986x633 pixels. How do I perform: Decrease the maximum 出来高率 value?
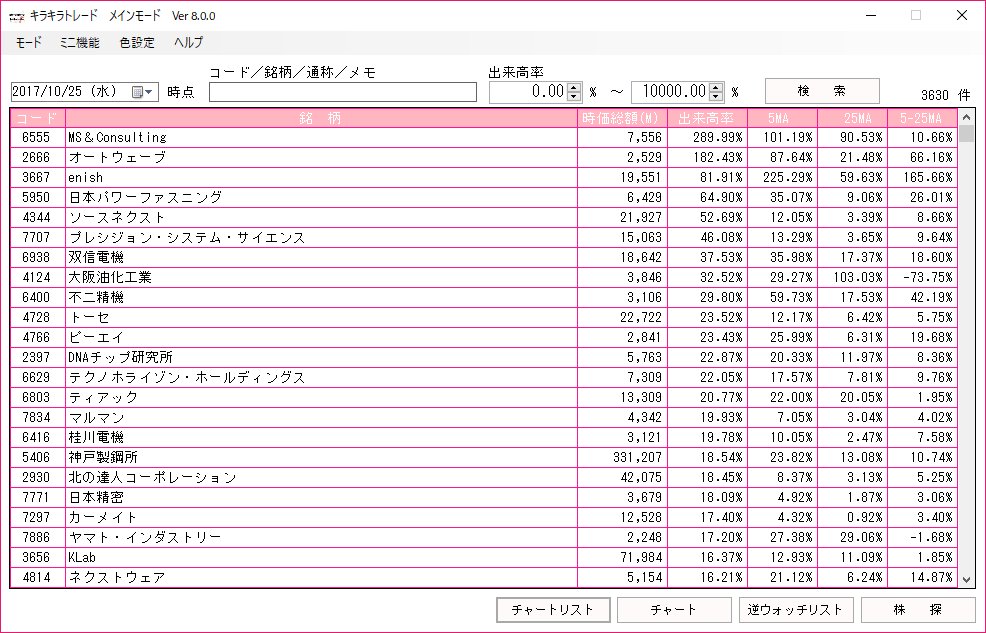716,96
